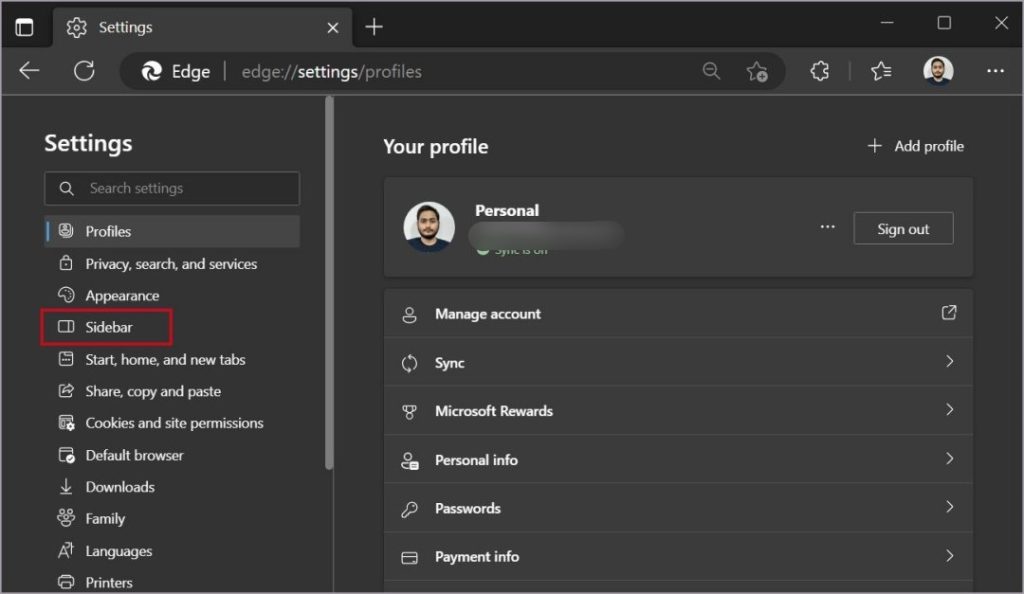The image size is (1024, 594).
Task: Open the tab actions menu icon
Action: (x=24, y=27)
